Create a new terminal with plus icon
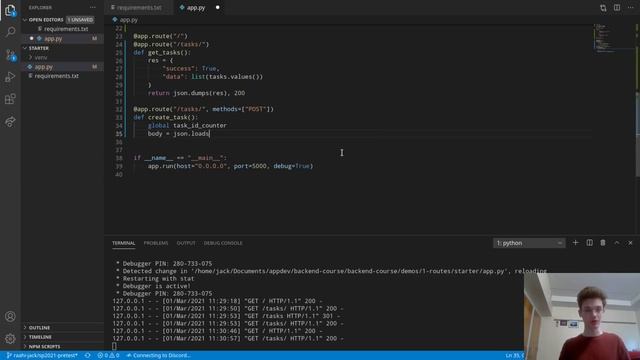The image size is (640, 360). pyautogui.click(x=576, y=243)
